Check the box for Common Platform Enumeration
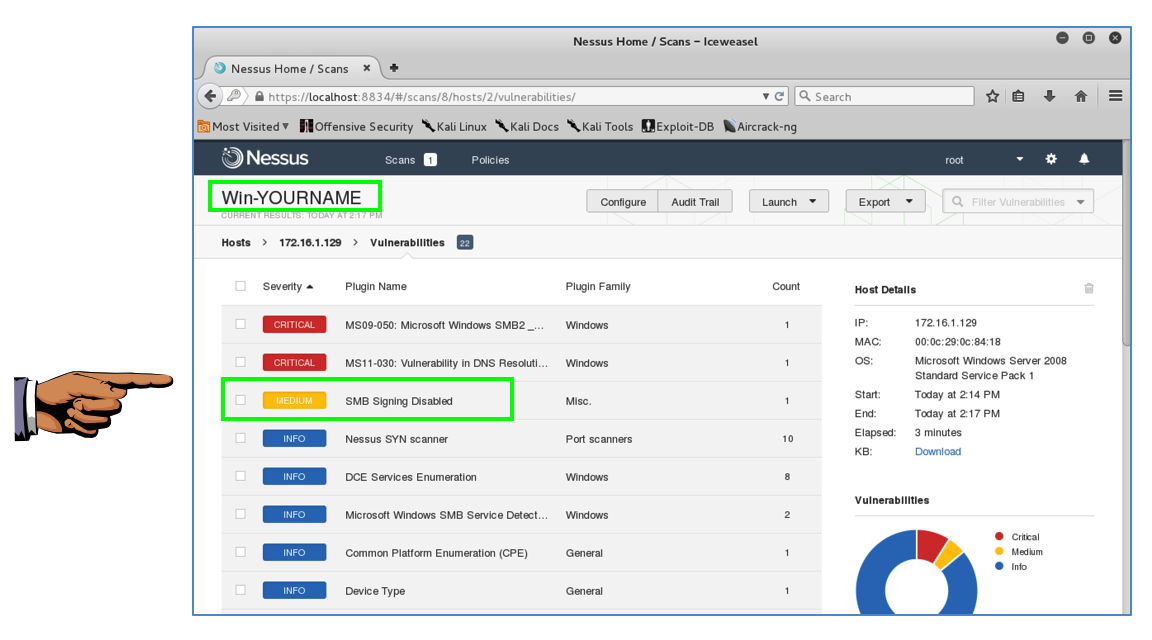1152x640 pixels. (x=240, y=552)
